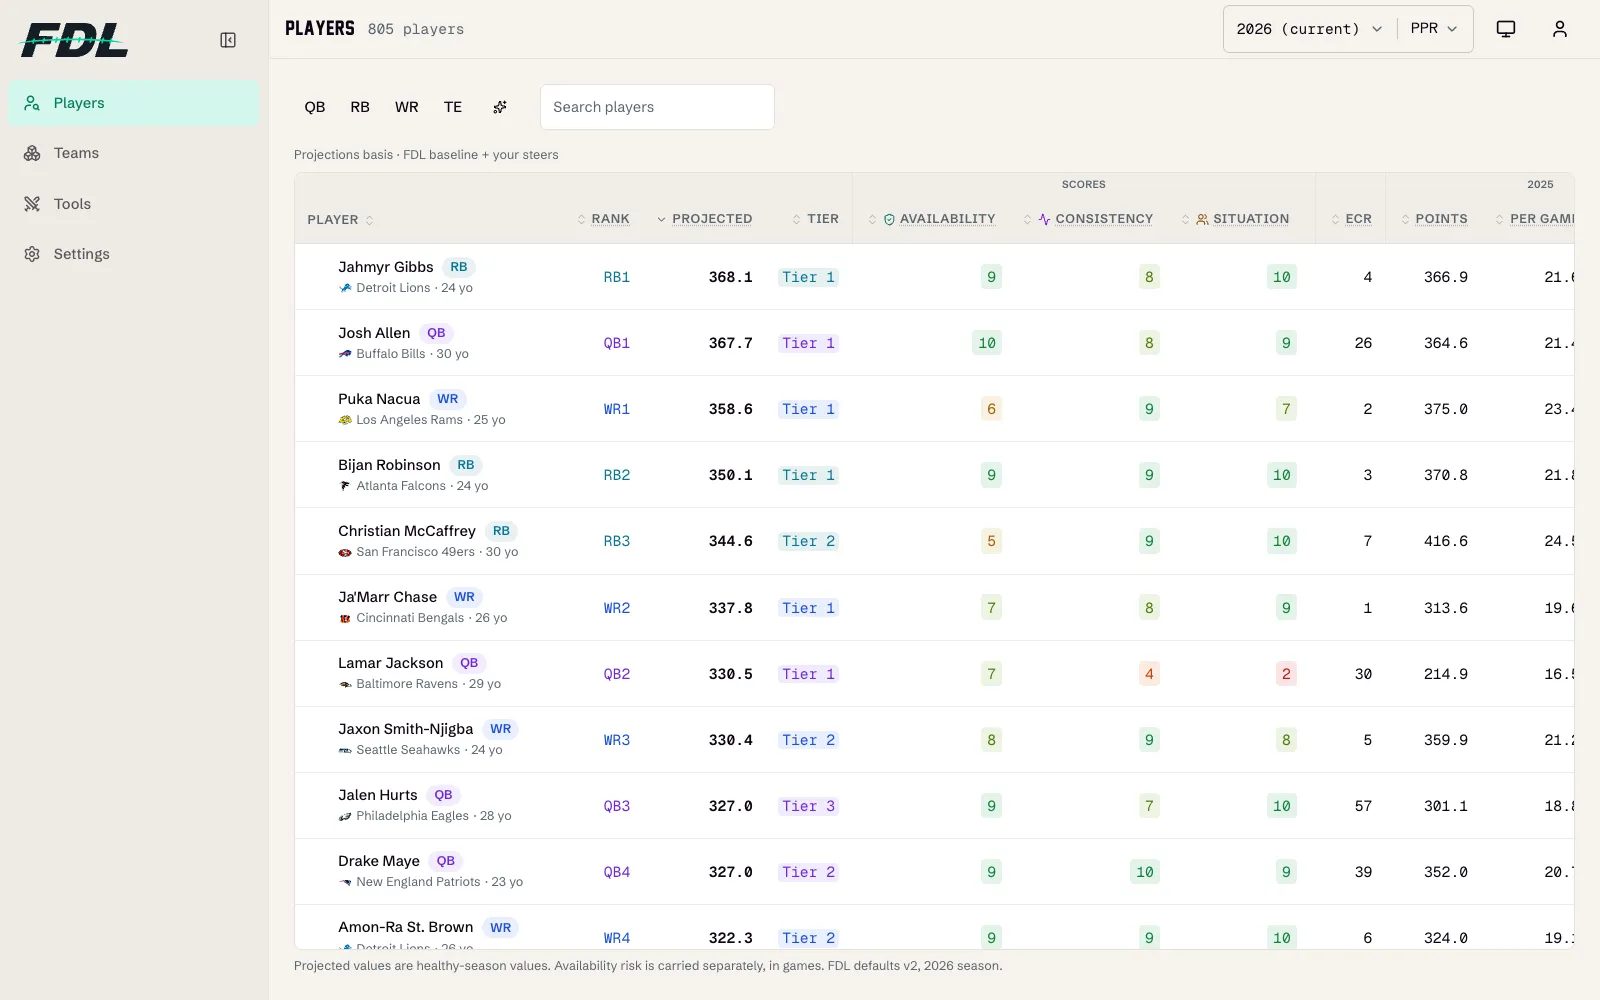The image size is (1600, 1000).
Task: Sort by the ECR column
Action: pyautogui.click(x=1351, y=219)
